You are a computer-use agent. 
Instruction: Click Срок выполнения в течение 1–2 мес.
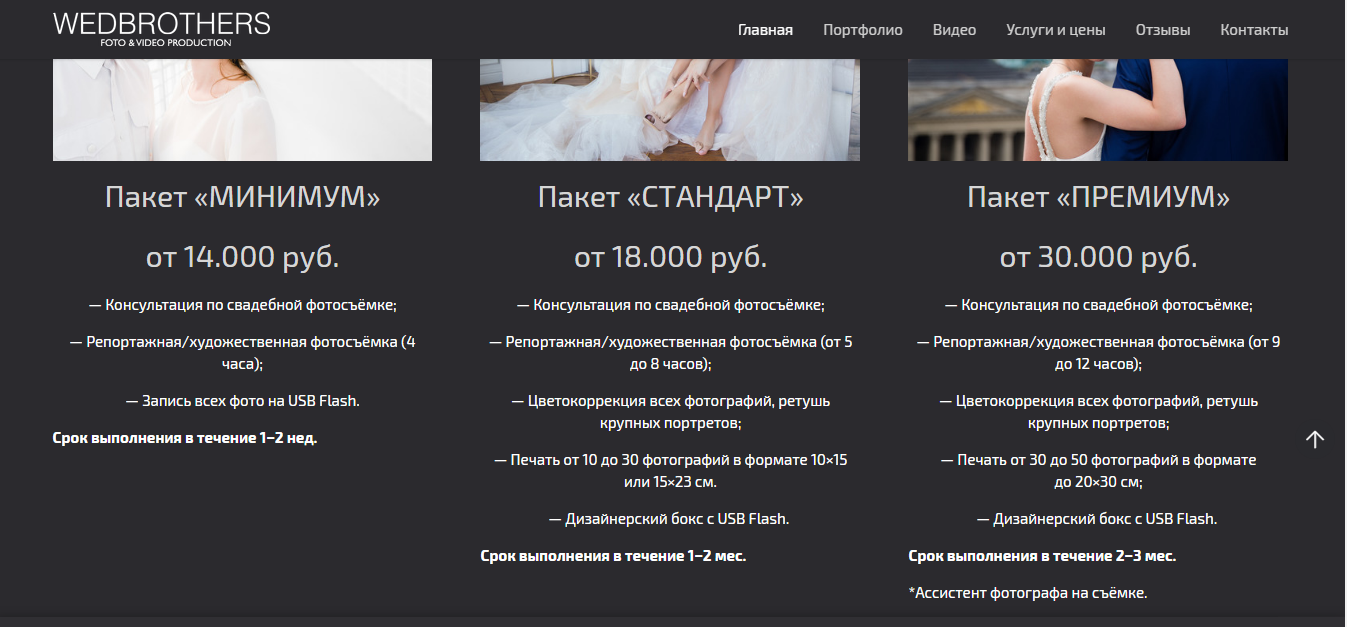[x=613, y=555]
